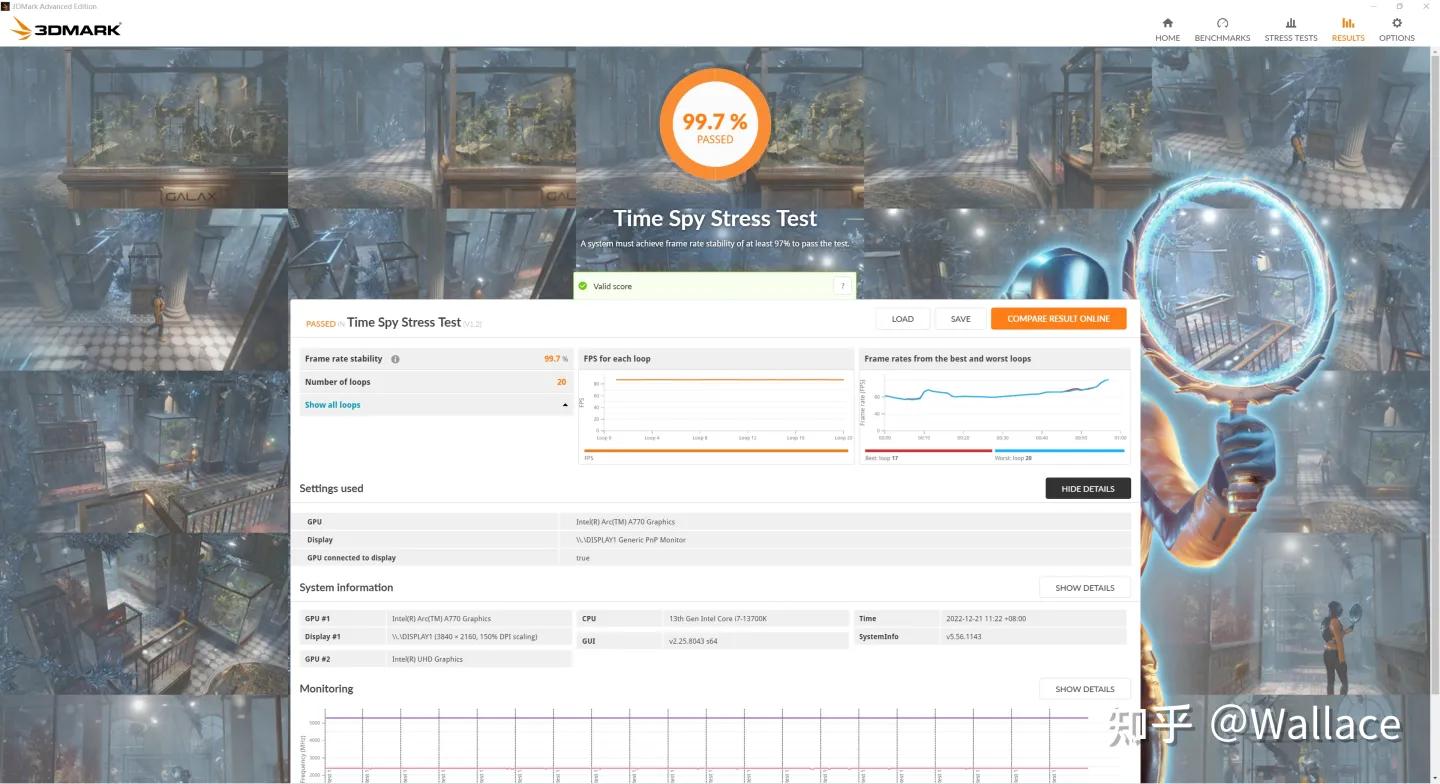Click the question mark beside Valid score

click(842, 286)
